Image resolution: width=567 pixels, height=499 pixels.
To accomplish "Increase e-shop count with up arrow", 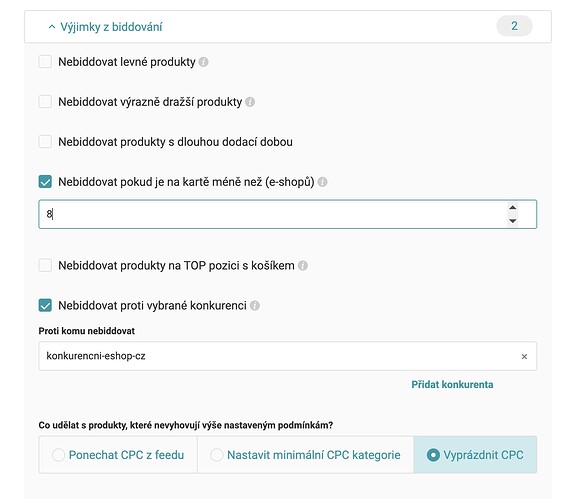I will 512,208.
